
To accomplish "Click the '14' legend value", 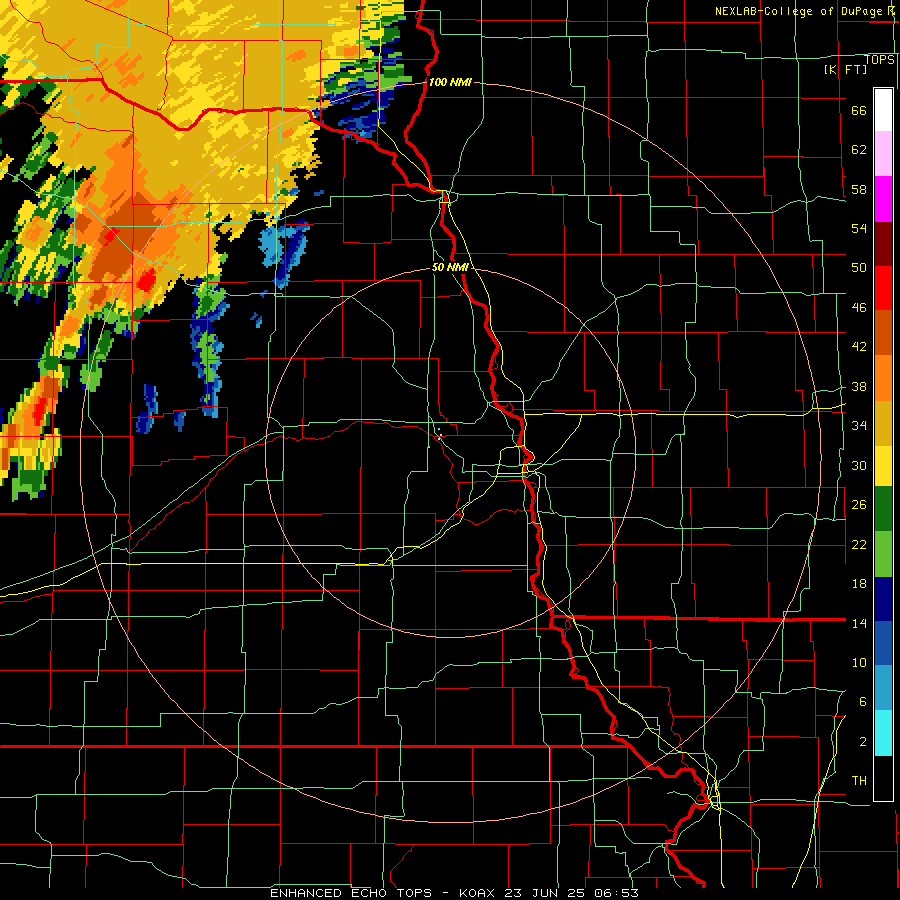I will tap(859, 623).
